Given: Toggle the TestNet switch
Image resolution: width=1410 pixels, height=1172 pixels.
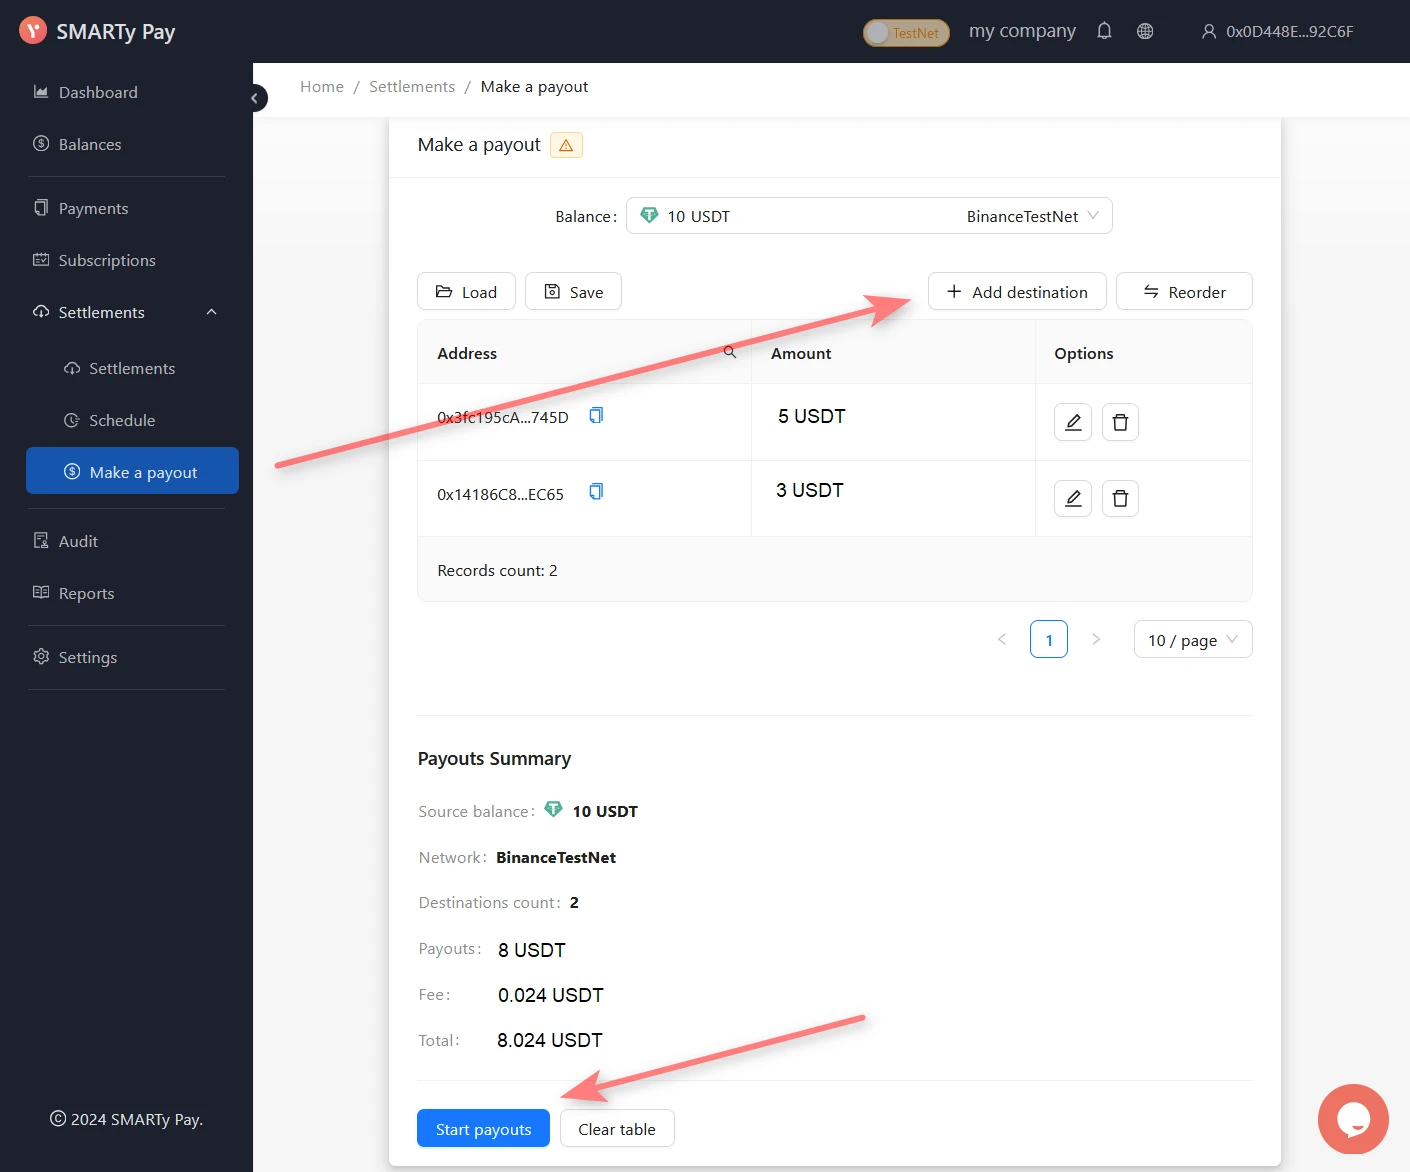Looking at the screenshot, I should (x=905, y=33).
